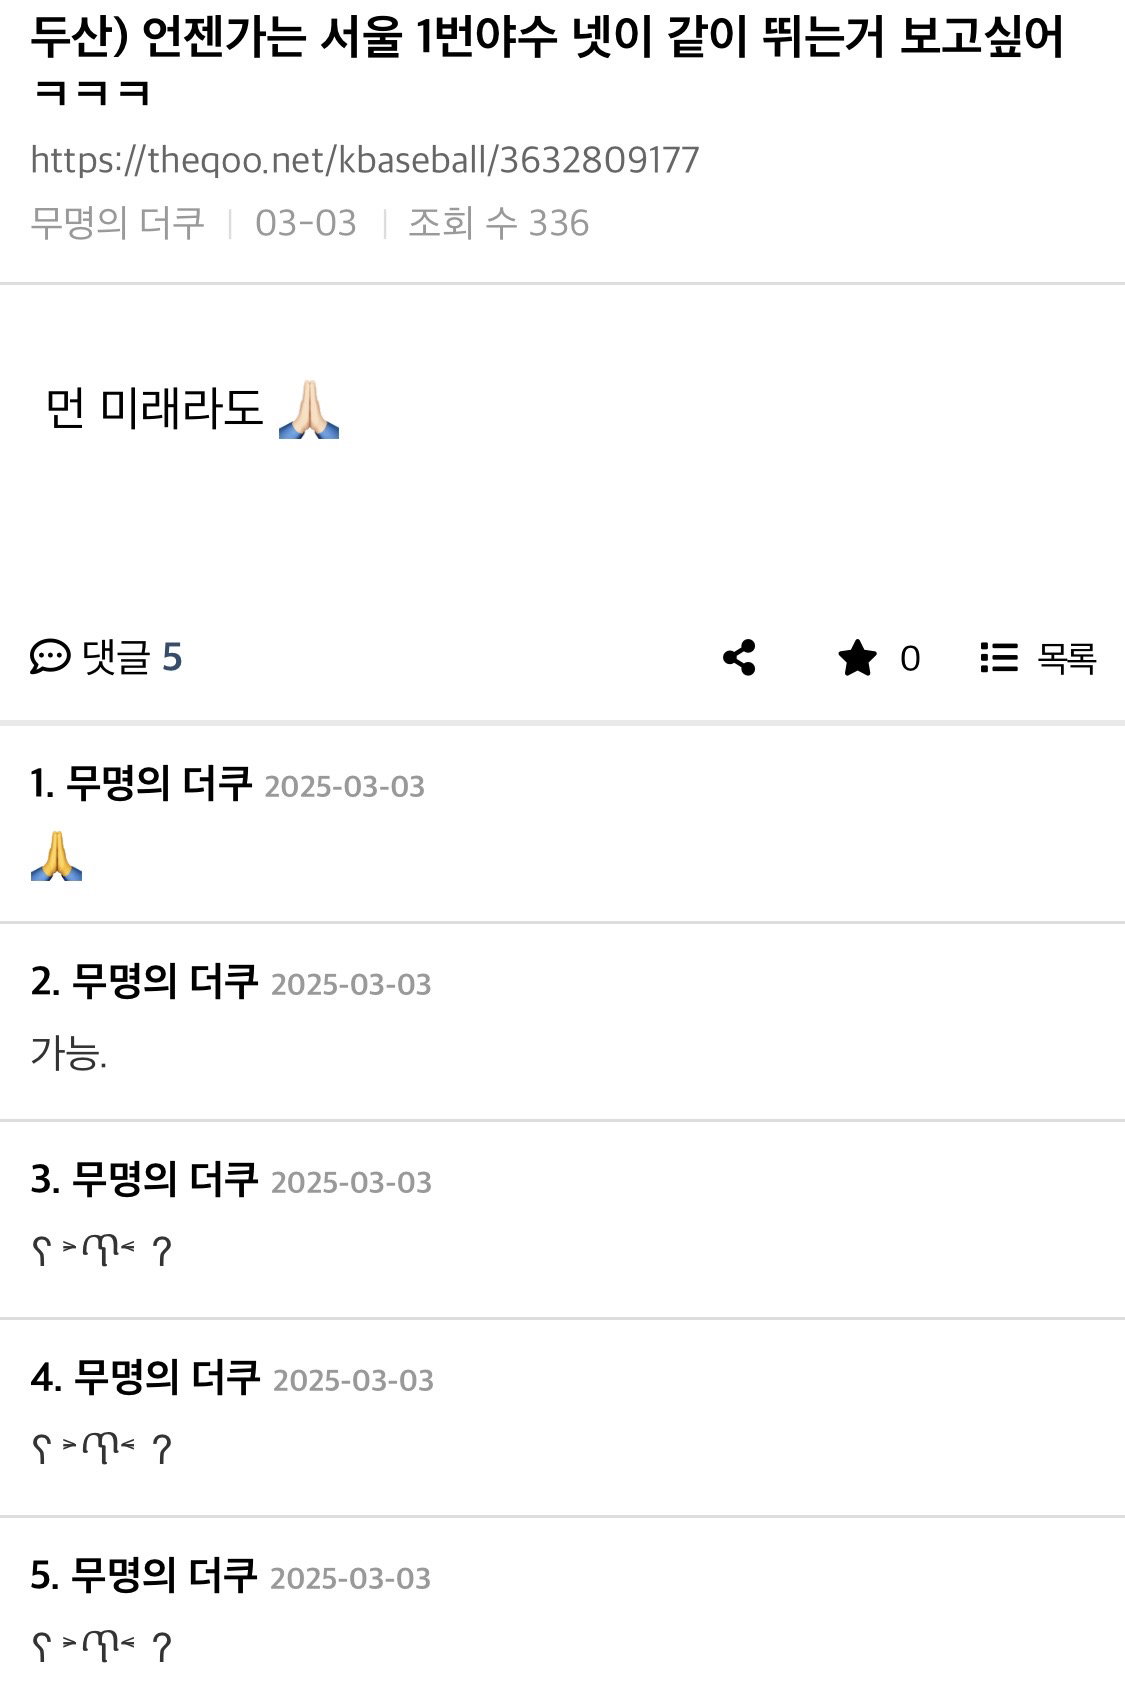Tap the 조회 수 336 view count

coord(498,223)
